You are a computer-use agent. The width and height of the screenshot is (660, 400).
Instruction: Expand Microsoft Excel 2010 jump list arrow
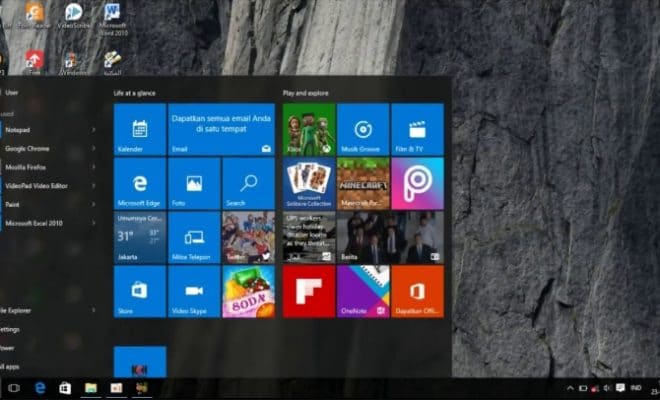click(x=93, y=223)
